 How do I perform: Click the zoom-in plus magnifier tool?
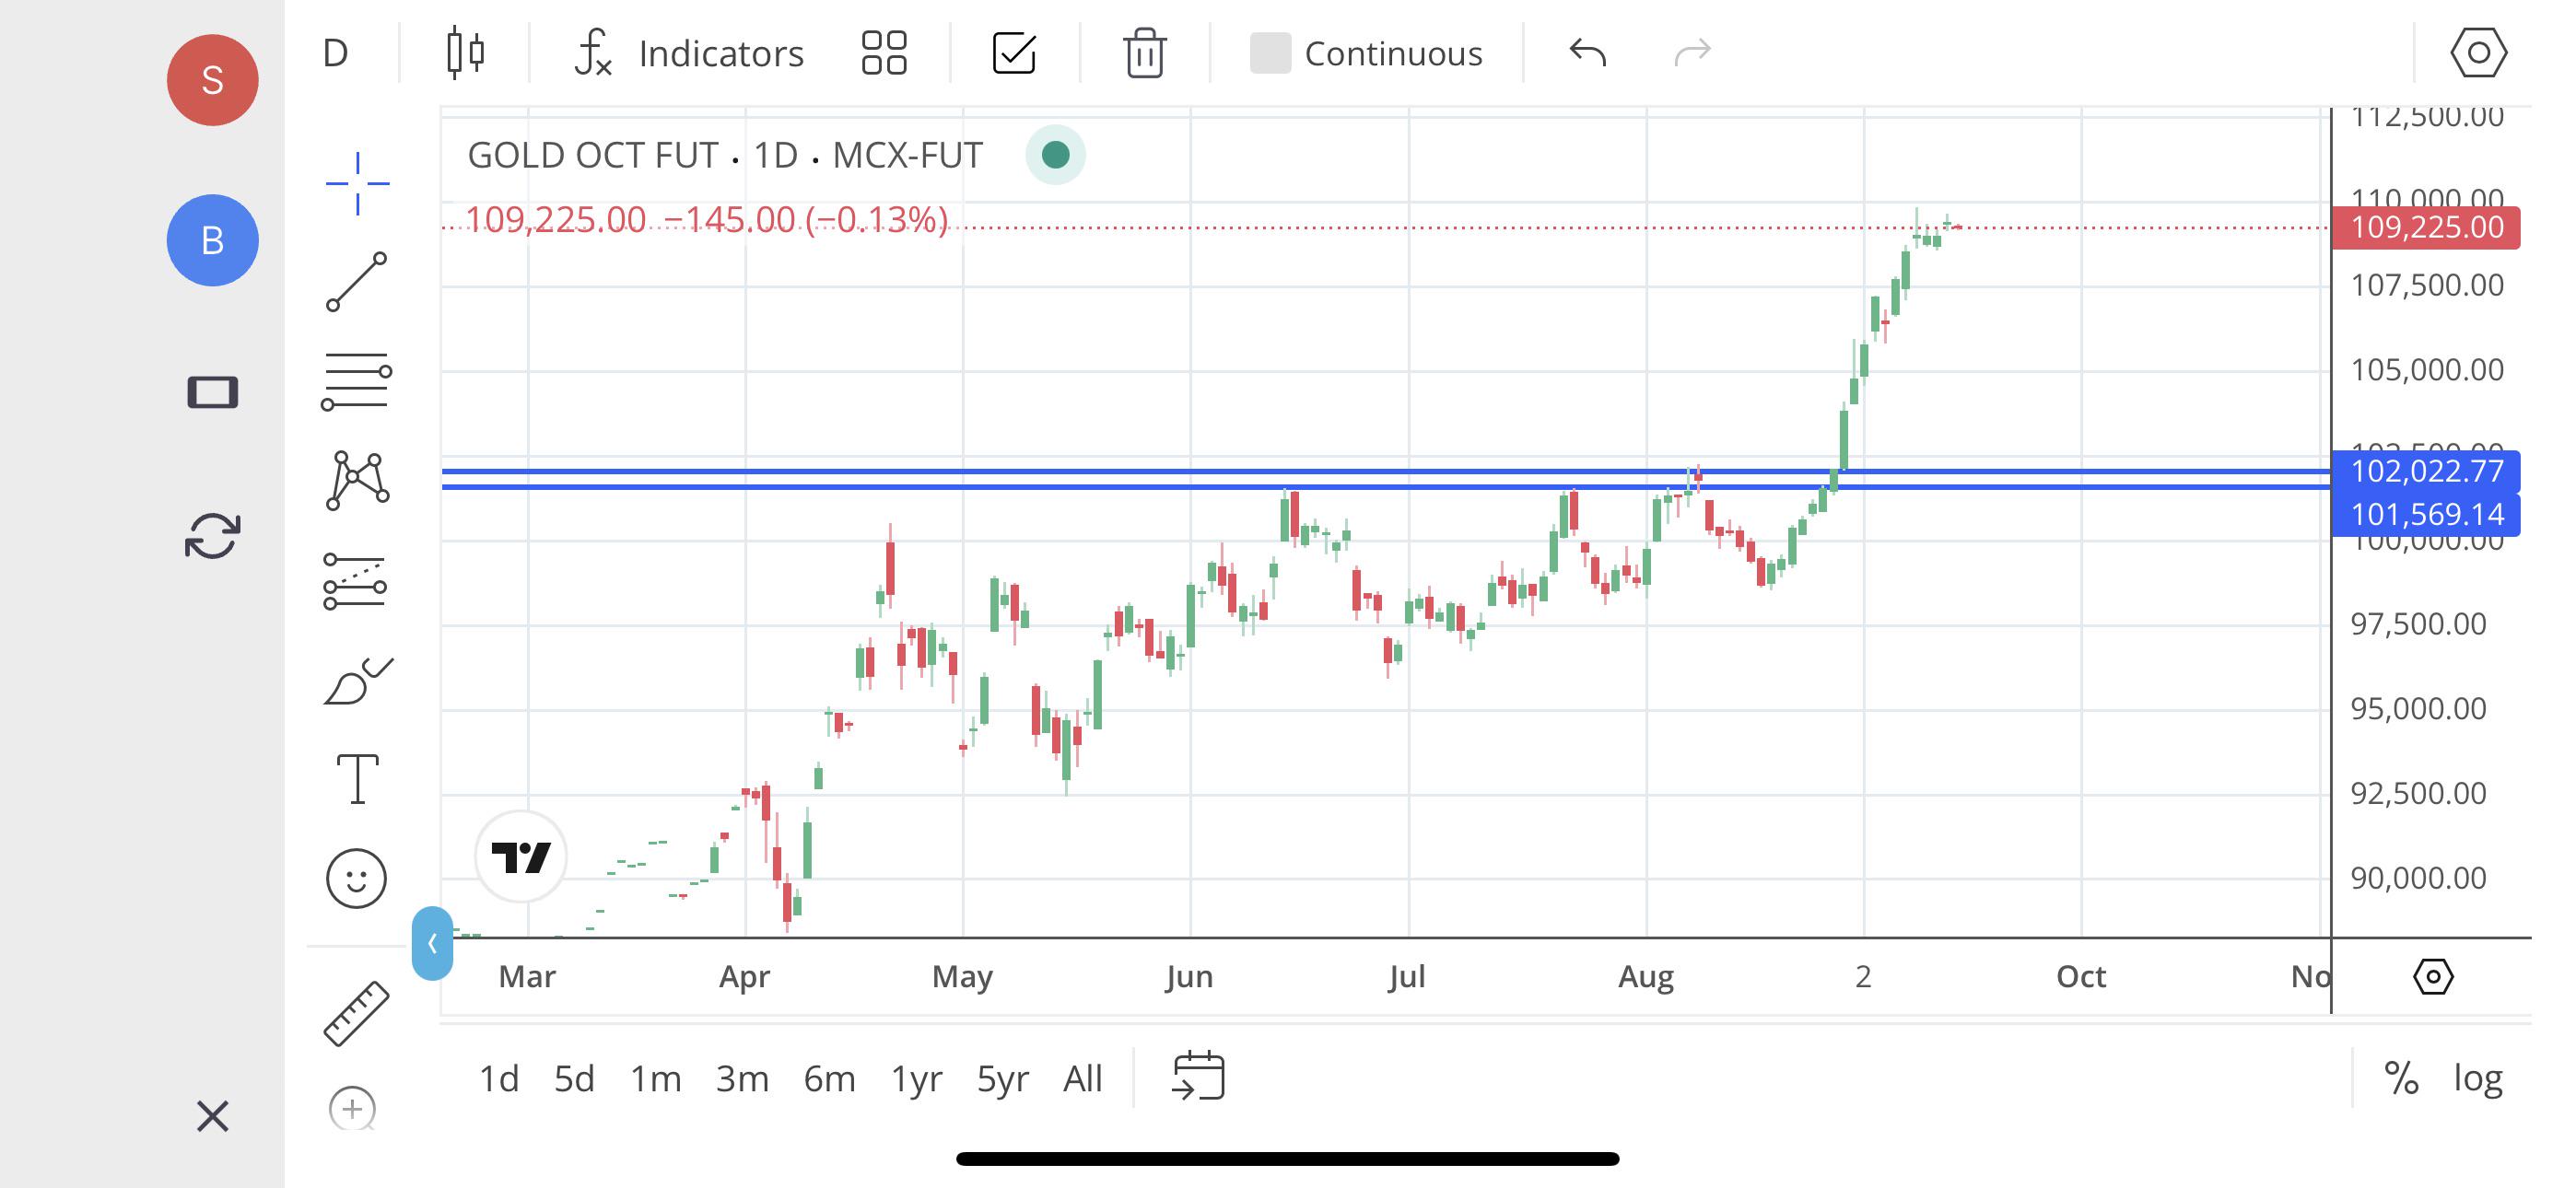tap(353, 1108)
